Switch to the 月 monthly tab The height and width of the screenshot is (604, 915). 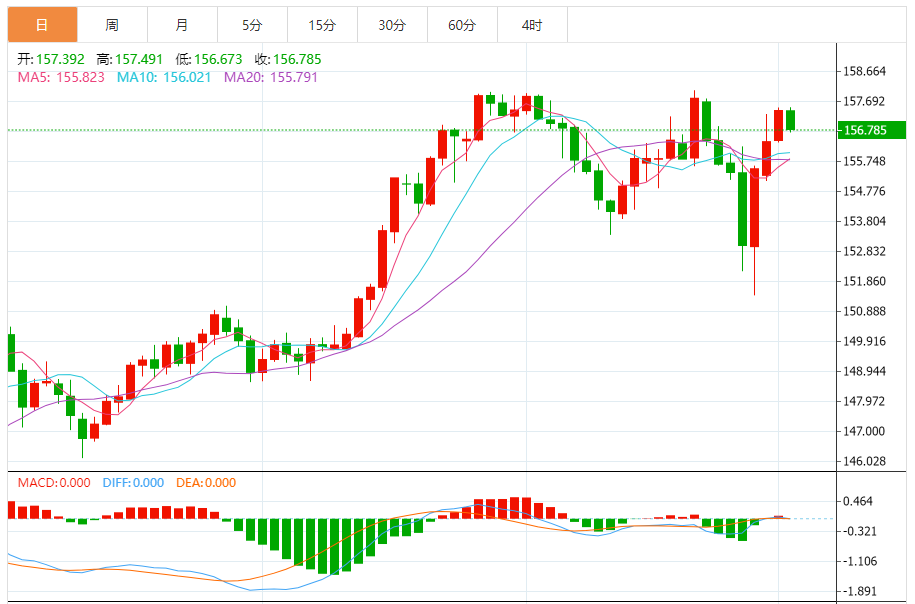click(x=182, y=25)
